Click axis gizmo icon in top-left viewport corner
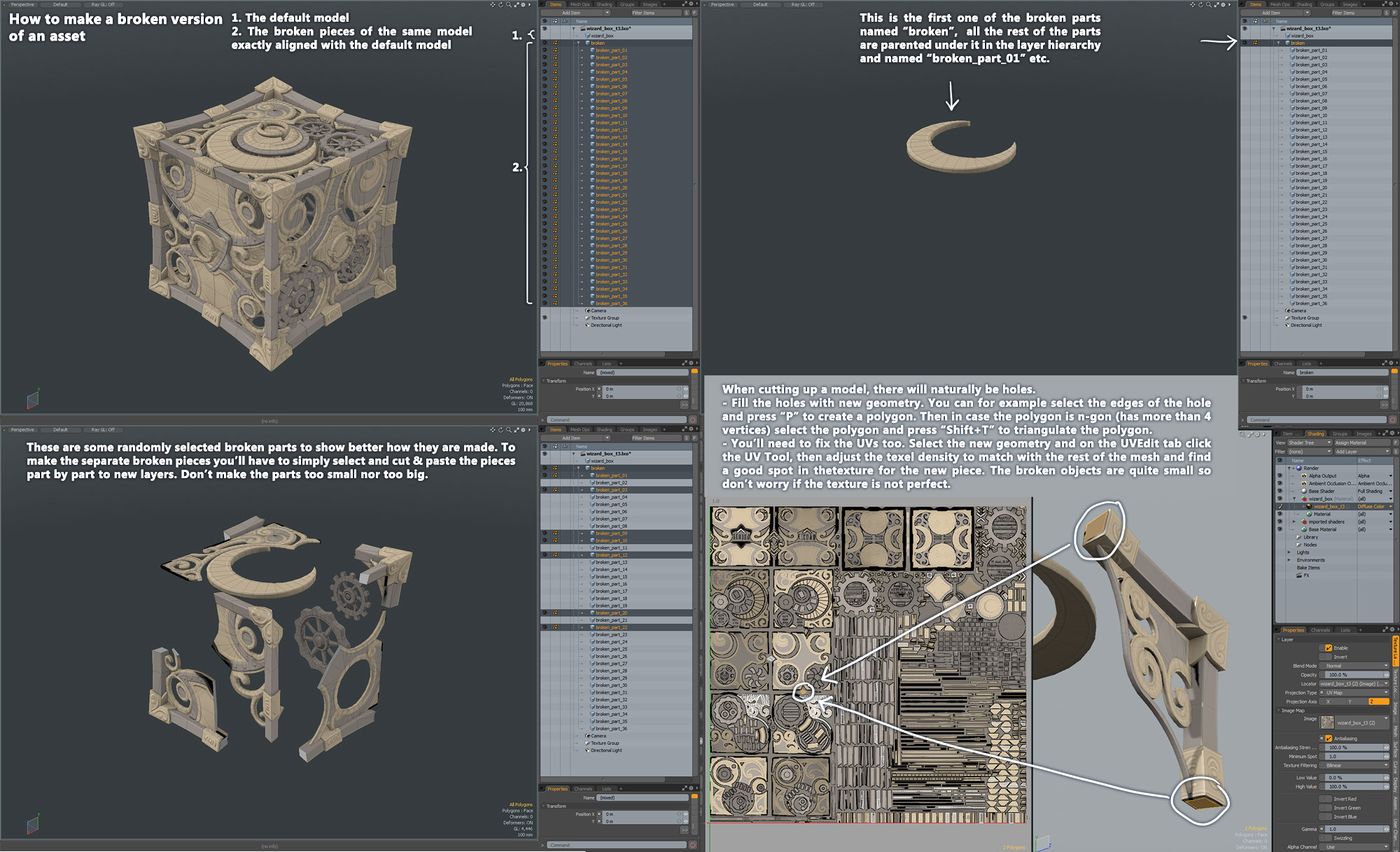 tap(33, 398)
